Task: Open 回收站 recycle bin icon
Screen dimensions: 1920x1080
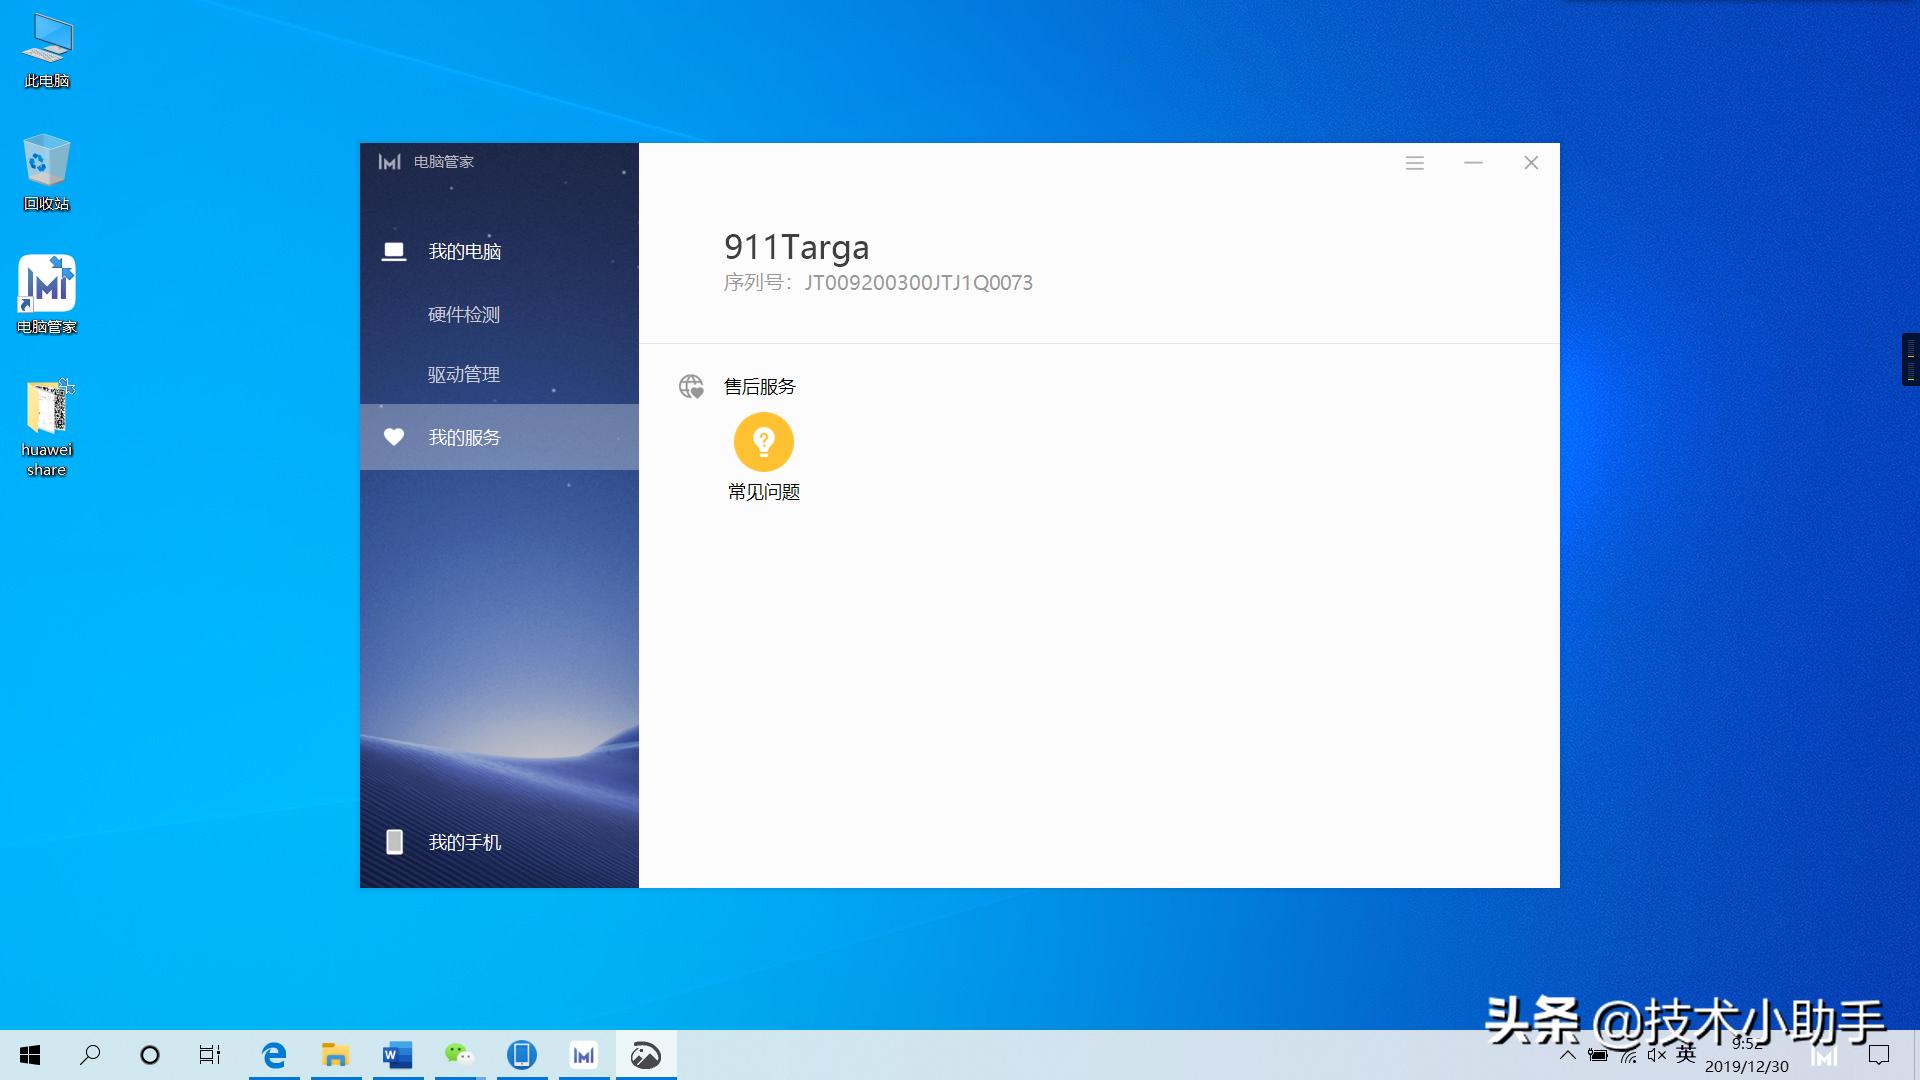Action: 47,162
